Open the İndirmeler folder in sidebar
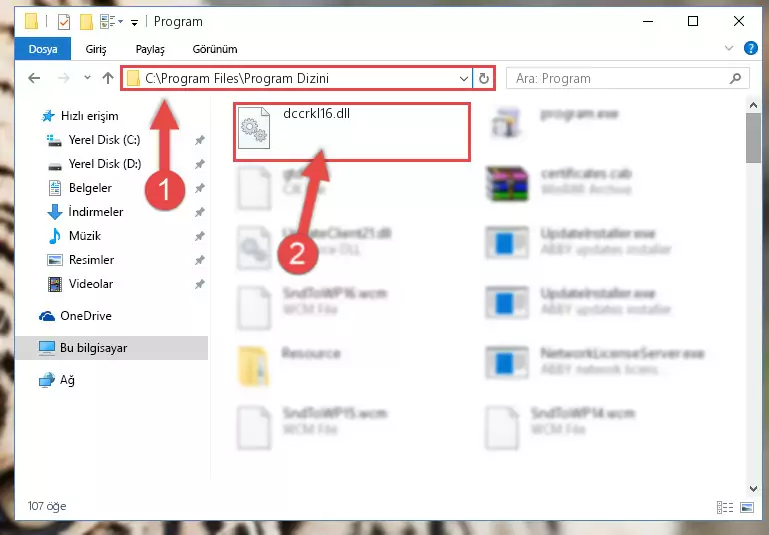Screen dimensions: 769x535 [85, 212]
